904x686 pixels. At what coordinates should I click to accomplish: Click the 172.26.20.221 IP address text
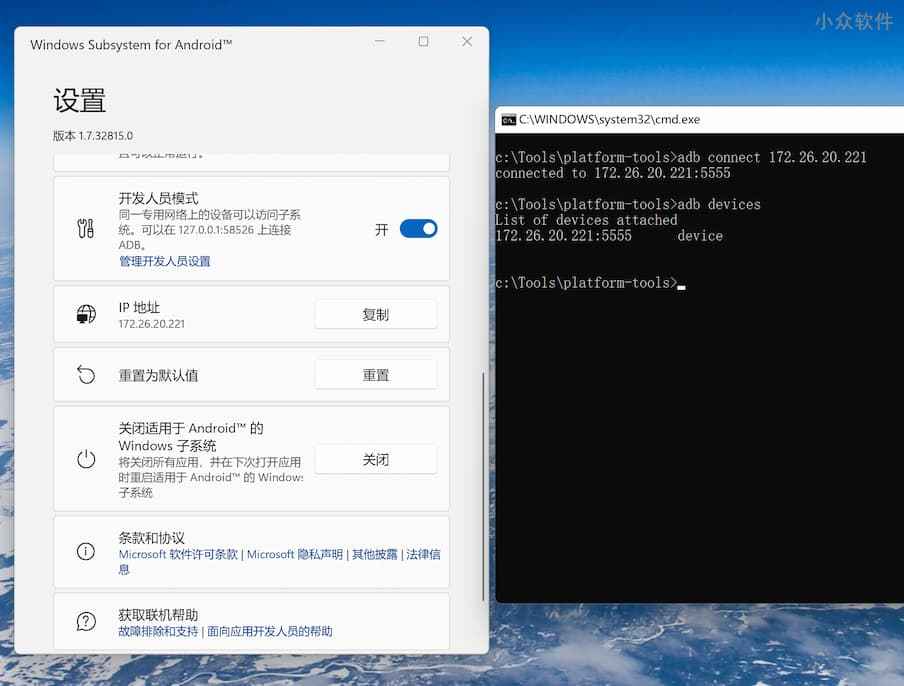click(x=152, y=324)
